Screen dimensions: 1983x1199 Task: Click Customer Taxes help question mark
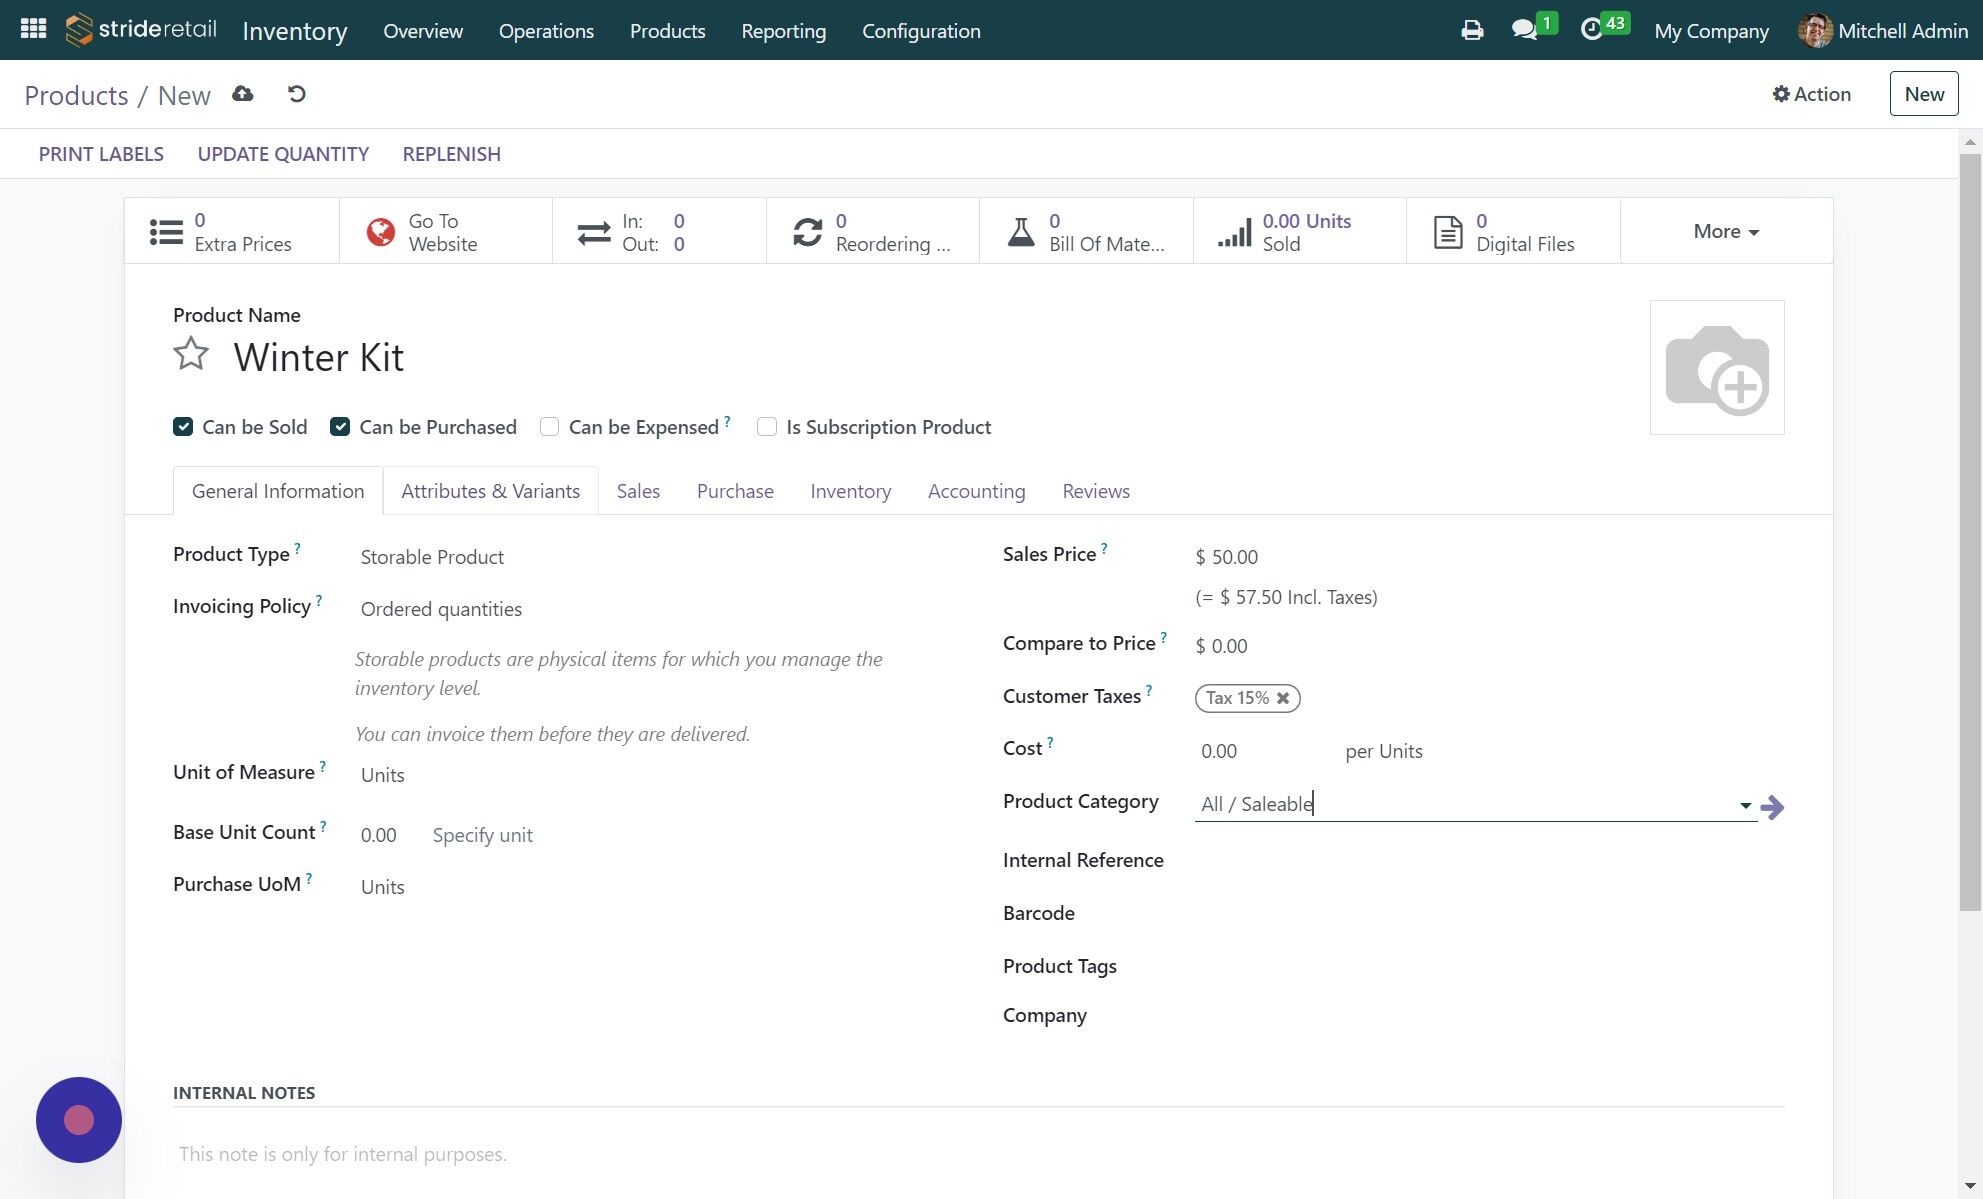(x=1149, y=690)
